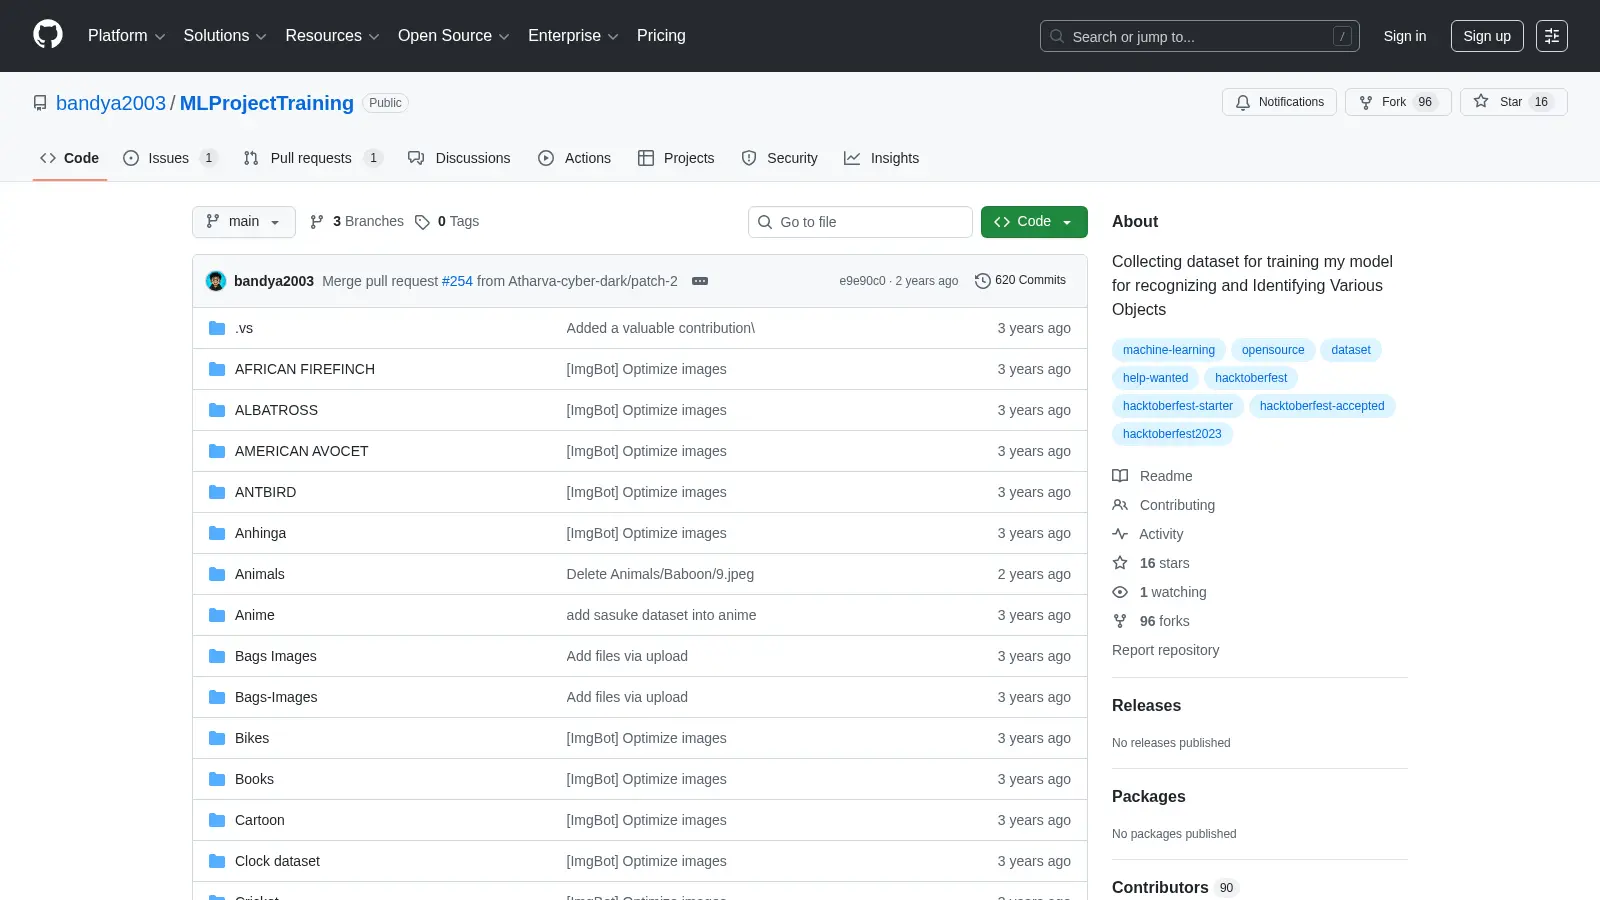Click 'Delete Animals/Baboon/9.jpeg' commit message

point(660,574)
